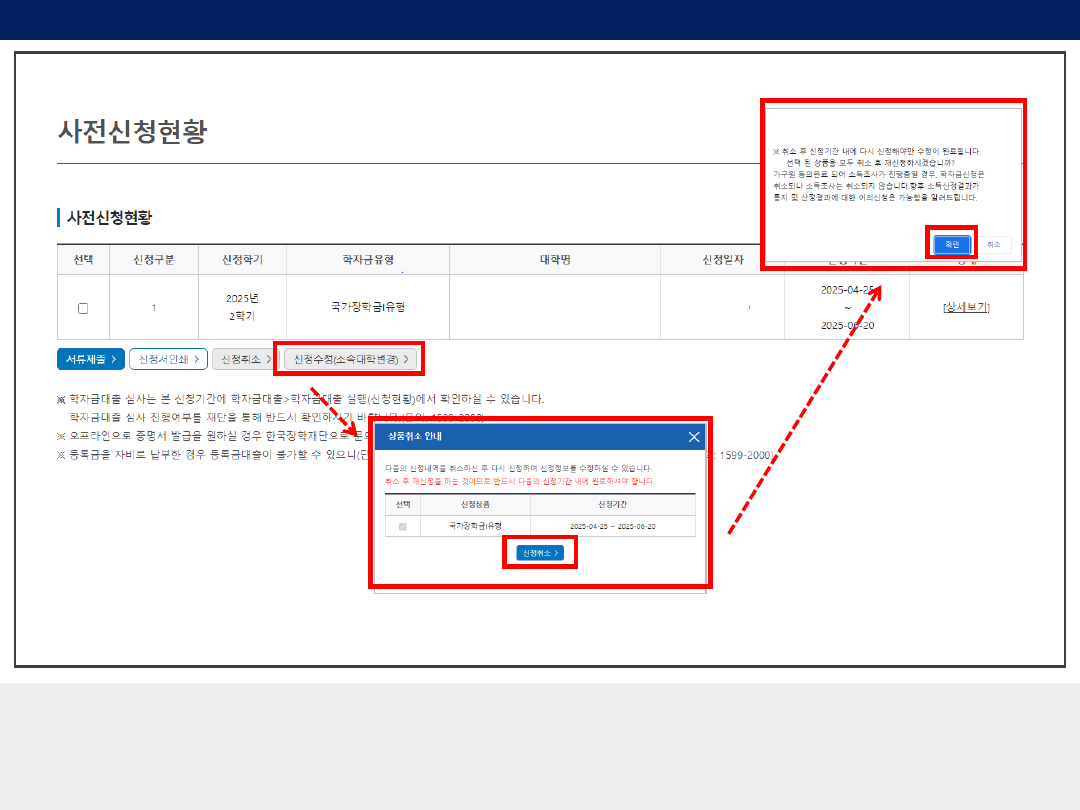Dismiss the alert with the 취소 button
Screen dimensions: 1080x810
pyautogui.click(x=993, y=244)
